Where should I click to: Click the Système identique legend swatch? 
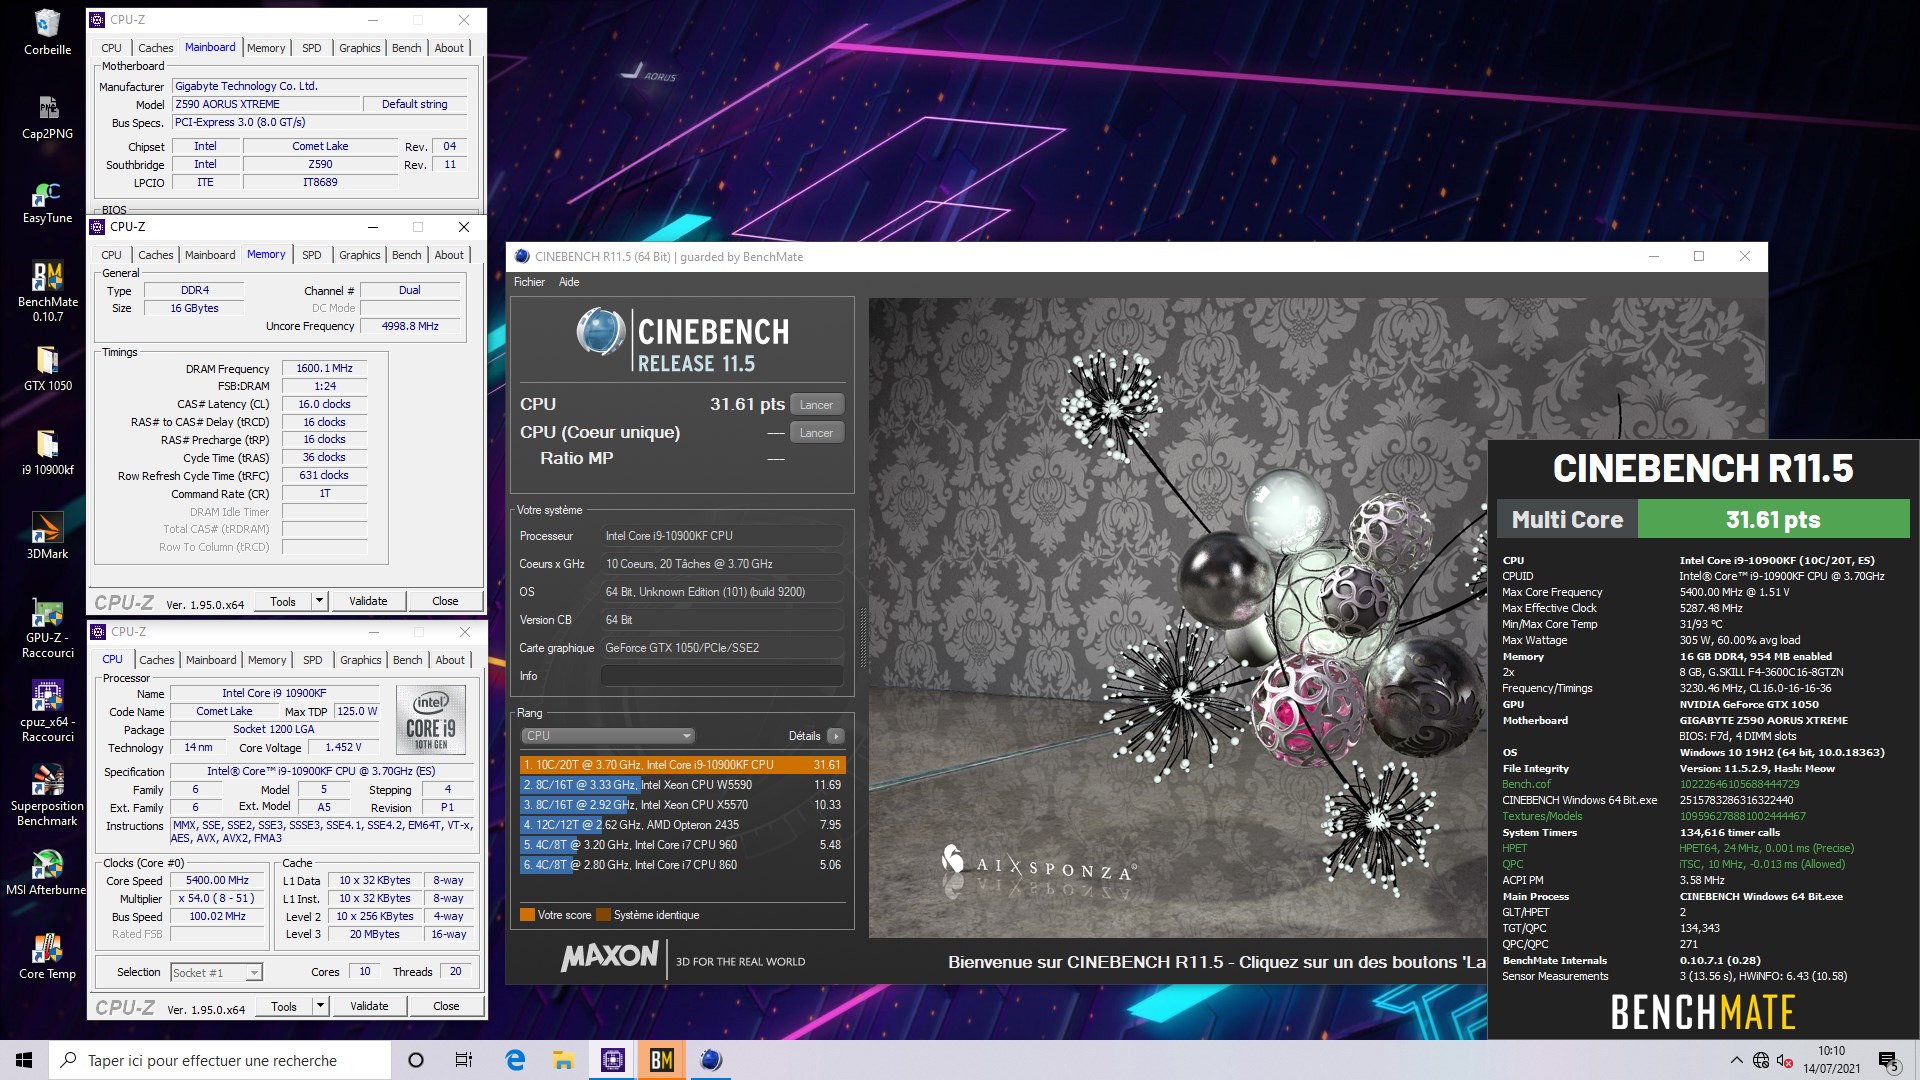click(x=603, y=915)
